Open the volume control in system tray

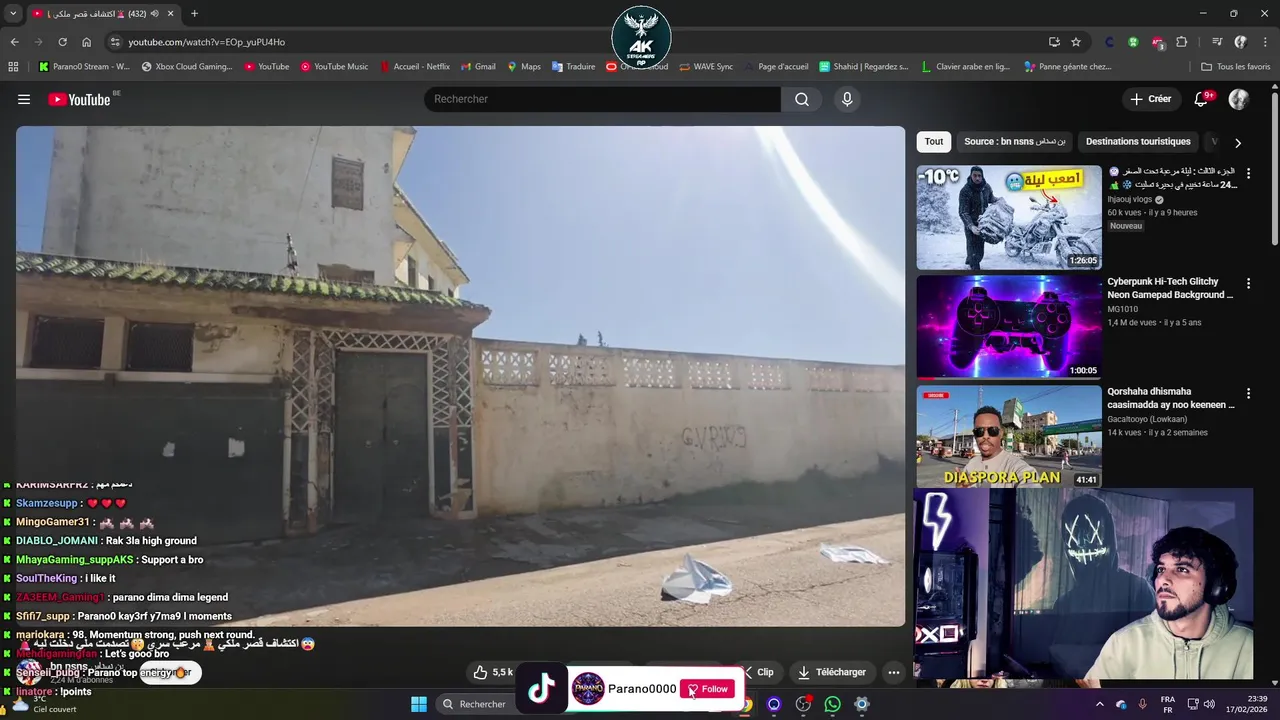click(1210, 704)
